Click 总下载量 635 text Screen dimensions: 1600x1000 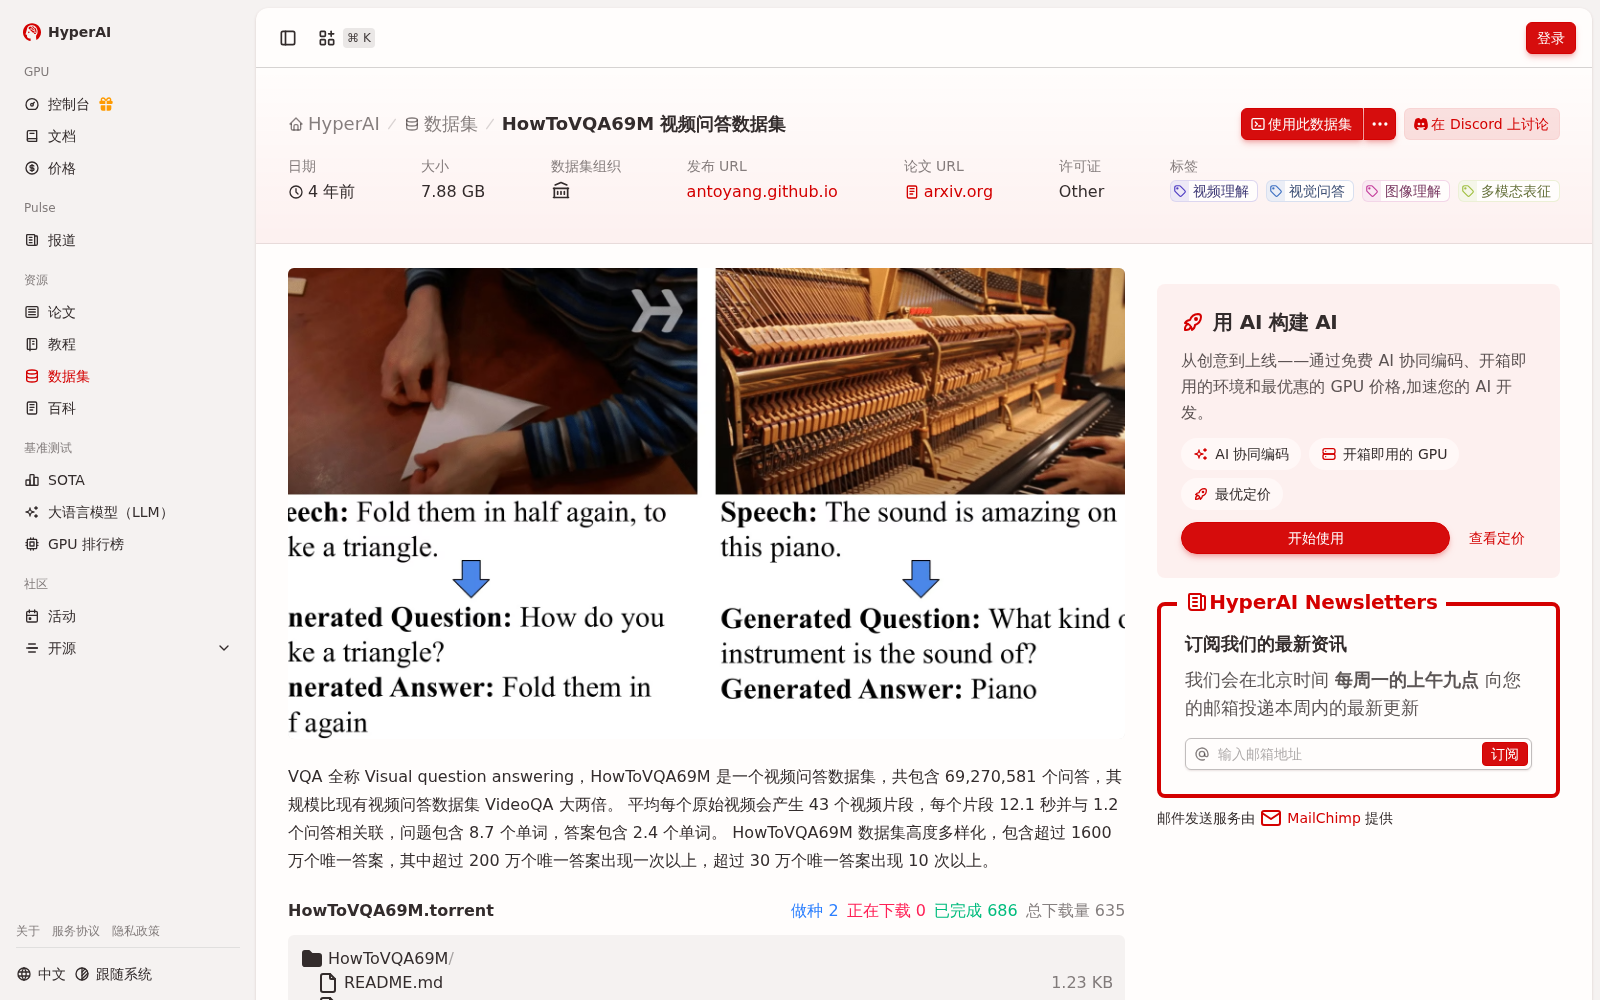click(x=1075, y=910)
